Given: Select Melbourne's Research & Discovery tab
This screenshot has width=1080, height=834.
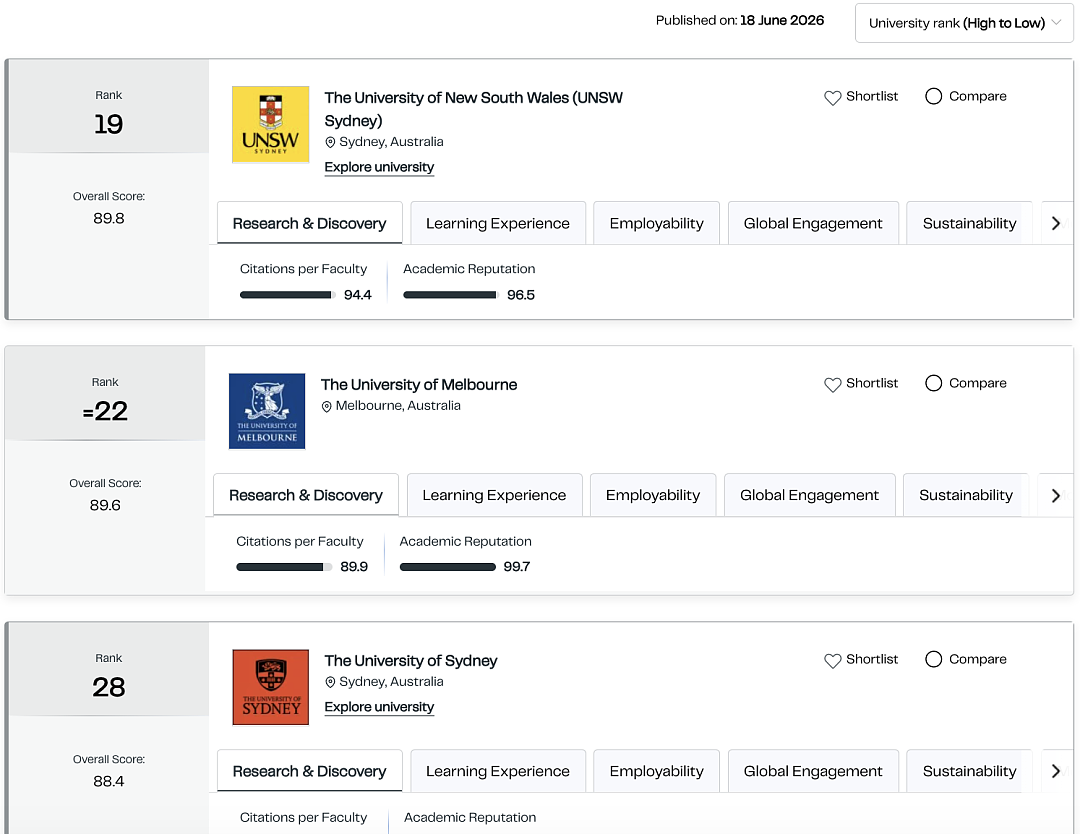Looking at the screenshot, I should click(306, 495).
